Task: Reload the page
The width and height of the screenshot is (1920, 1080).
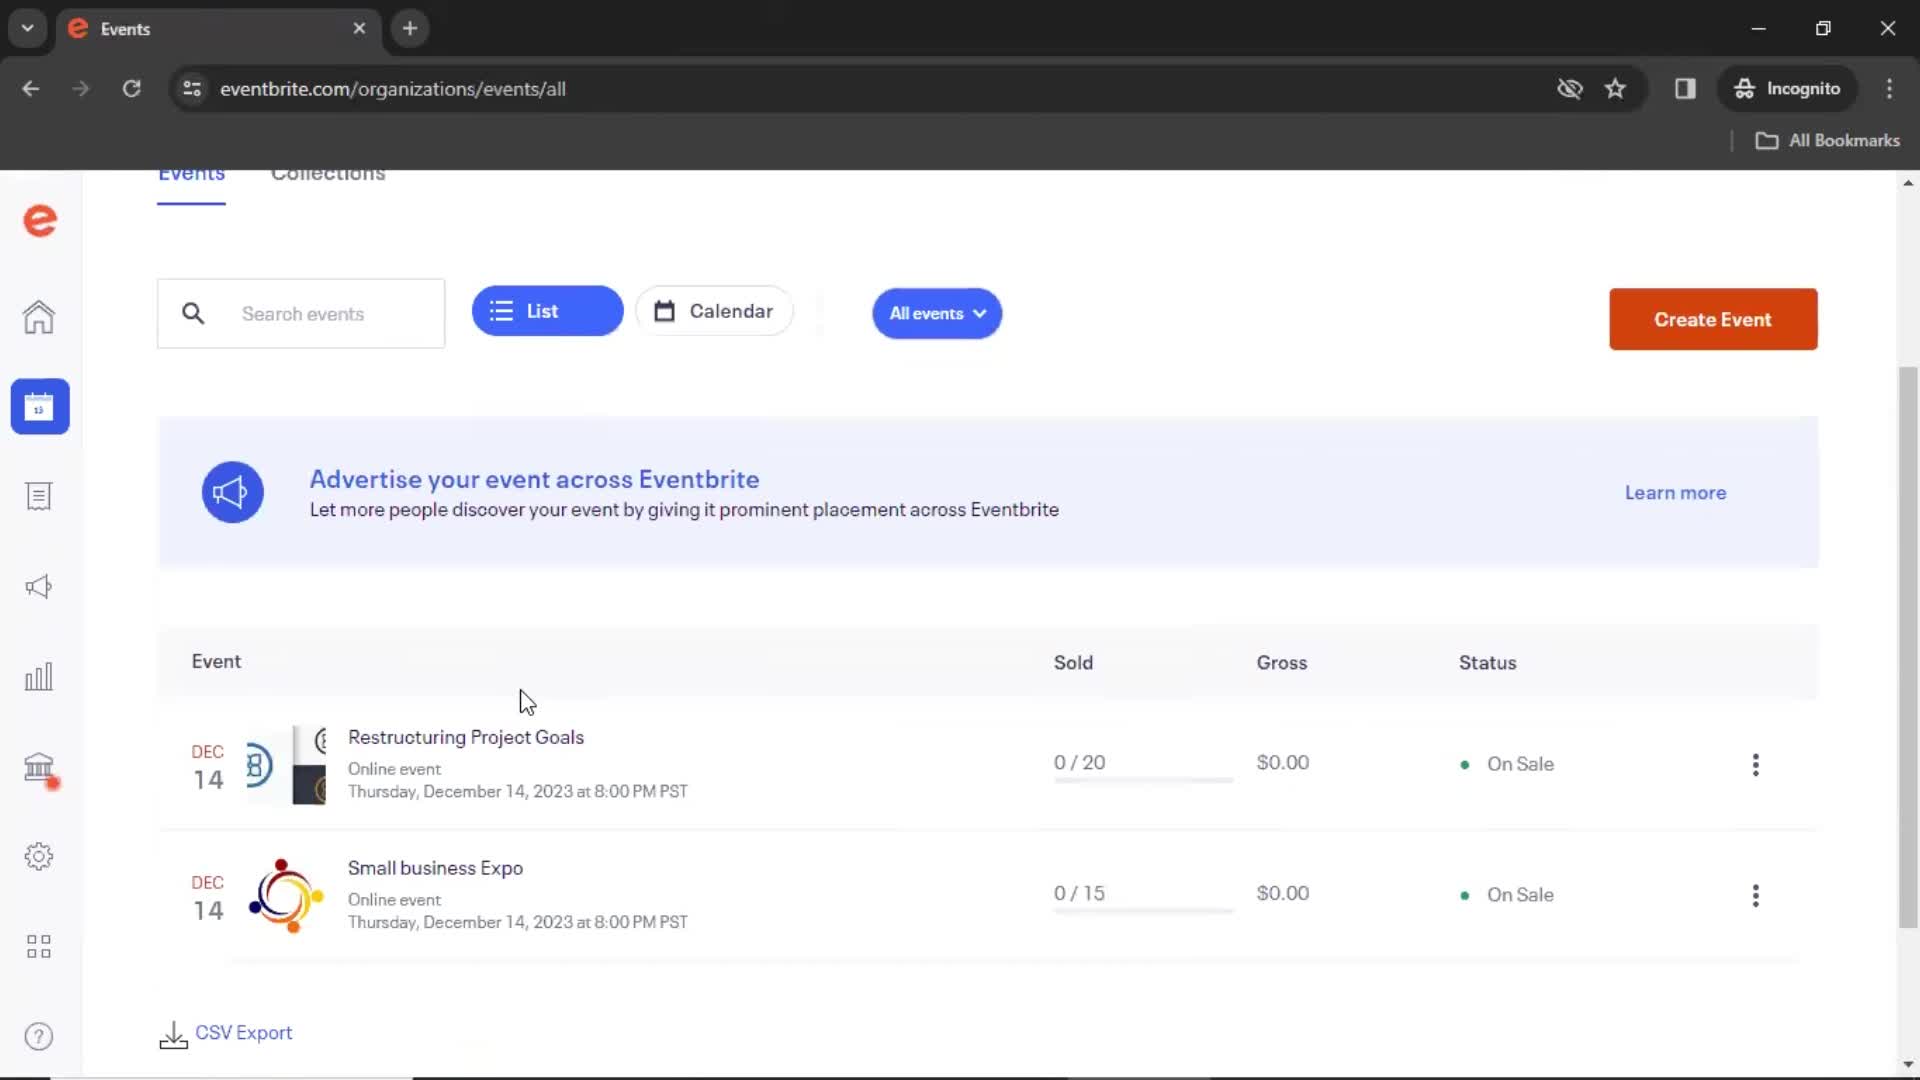Action: [131, 89]
